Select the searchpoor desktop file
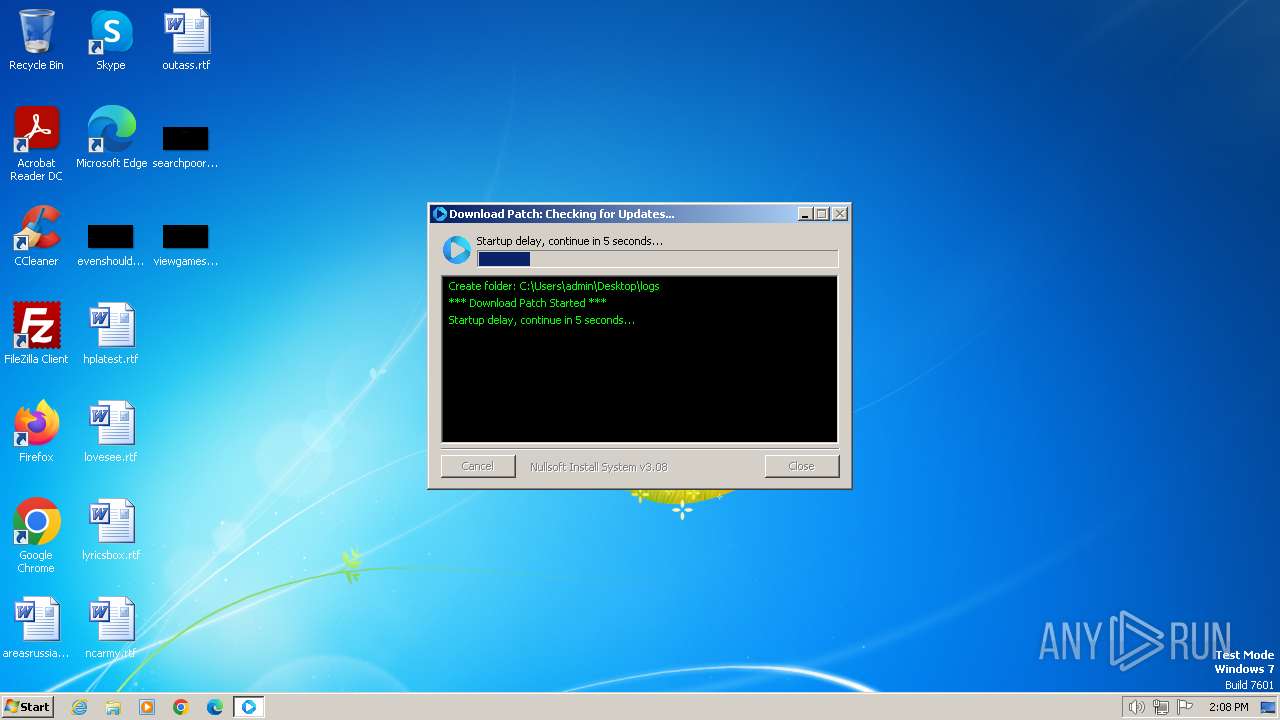The width and height of the screenshot is (1280, 720). coord(185,145)
